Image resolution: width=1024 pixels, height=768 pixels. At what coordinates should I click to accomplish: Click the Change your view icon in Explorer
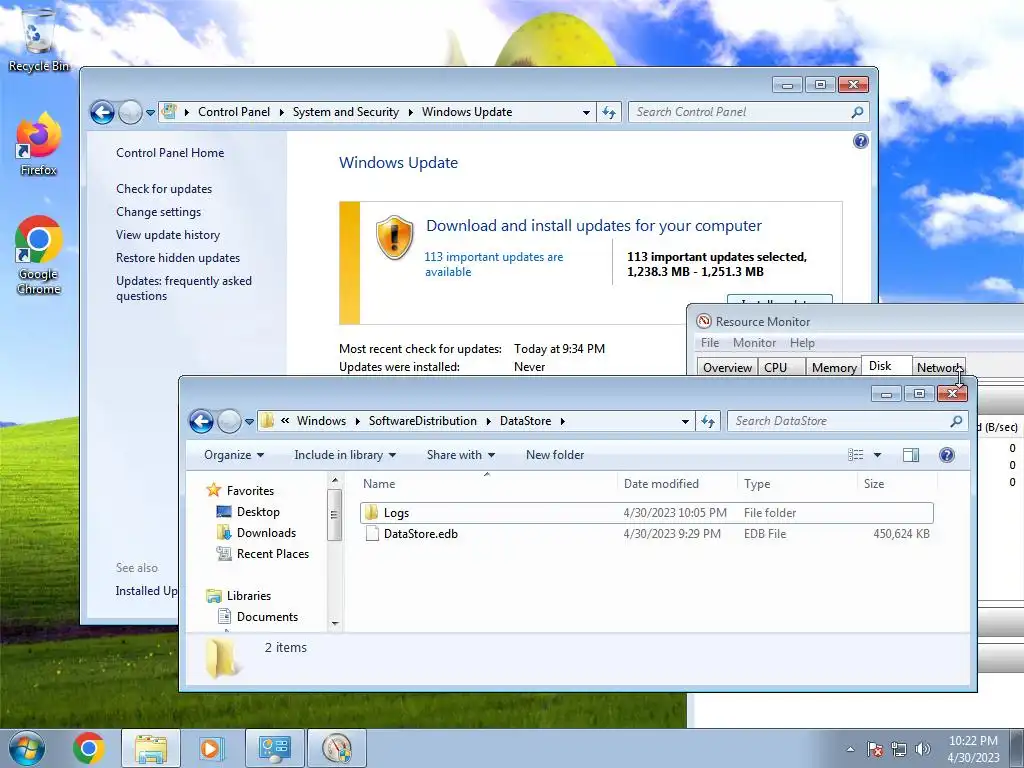click(x=856, y=455)
